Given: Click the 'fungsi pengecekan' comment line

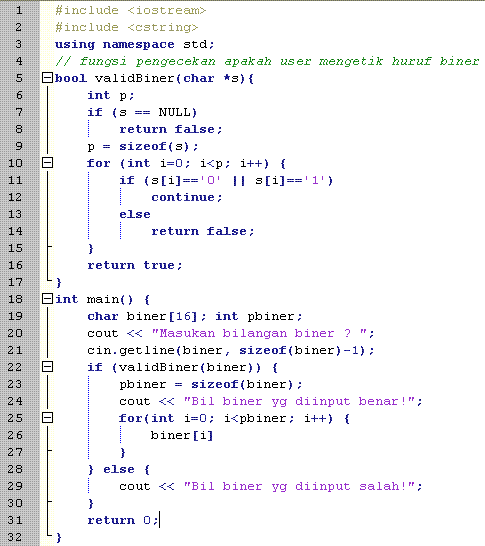Looking at the screenshot, I should [267, 61].
